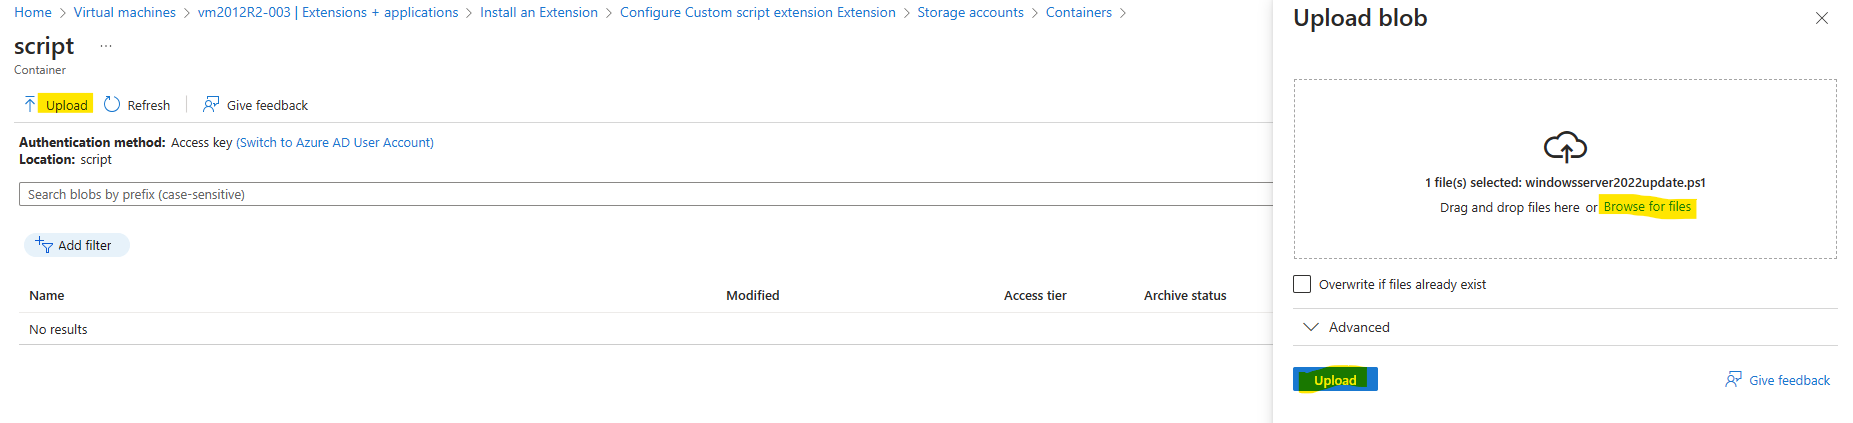Click the blue Upload button in panel

(1335, 379)
